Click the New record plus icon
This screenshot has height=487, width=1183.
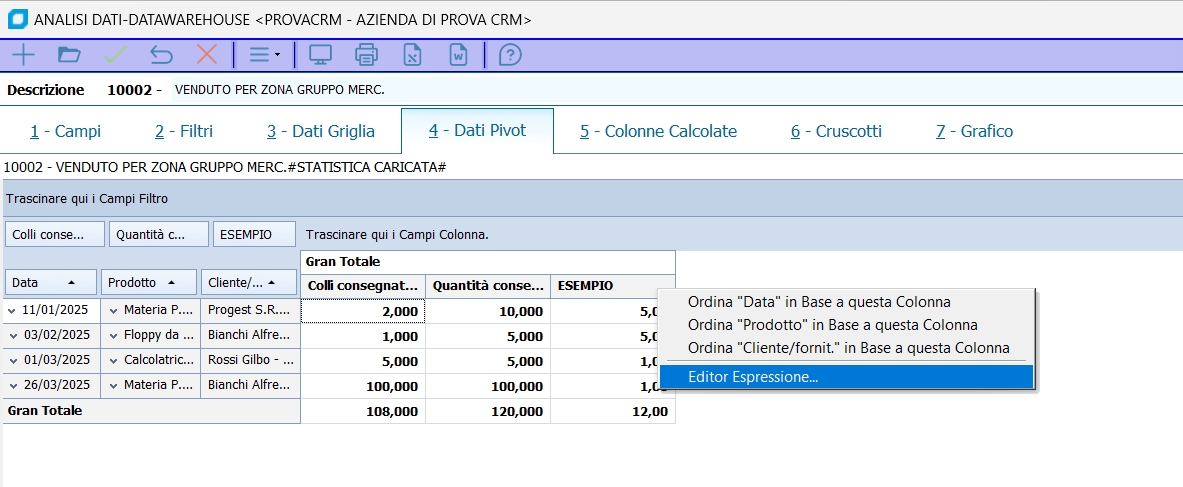(22, 54)
